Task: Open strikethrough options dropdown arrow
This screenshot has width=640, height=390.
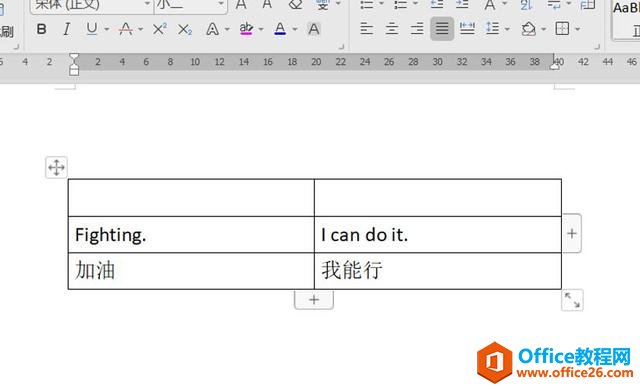Action: (140, 29)
